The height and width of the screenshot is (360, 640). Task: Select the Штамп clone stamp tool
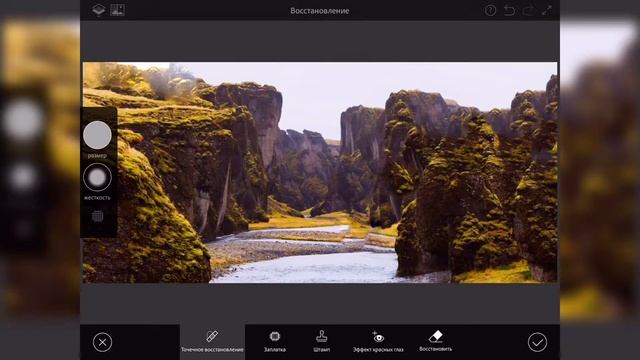coord(322,341)
